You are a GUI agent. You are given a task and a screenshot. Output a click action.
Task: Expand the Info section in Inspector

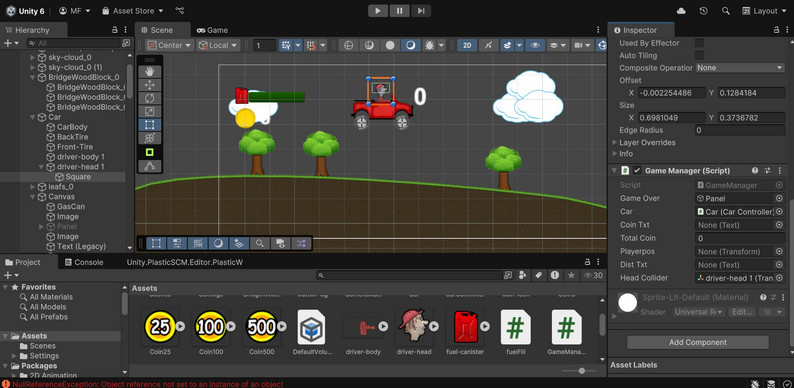pyautogui.click(x=615, y=153)
